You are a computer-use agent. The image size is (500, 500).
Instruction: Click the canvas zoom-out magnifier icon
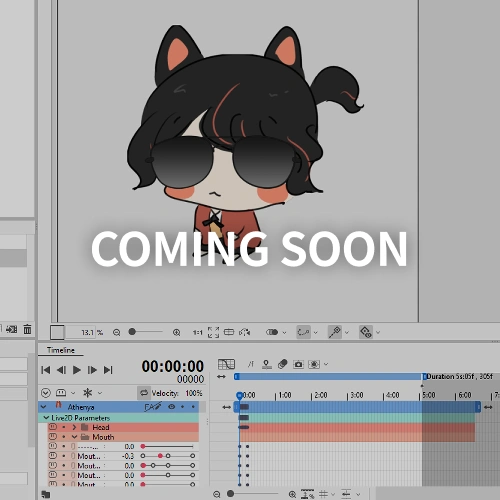tap(116, 332)
